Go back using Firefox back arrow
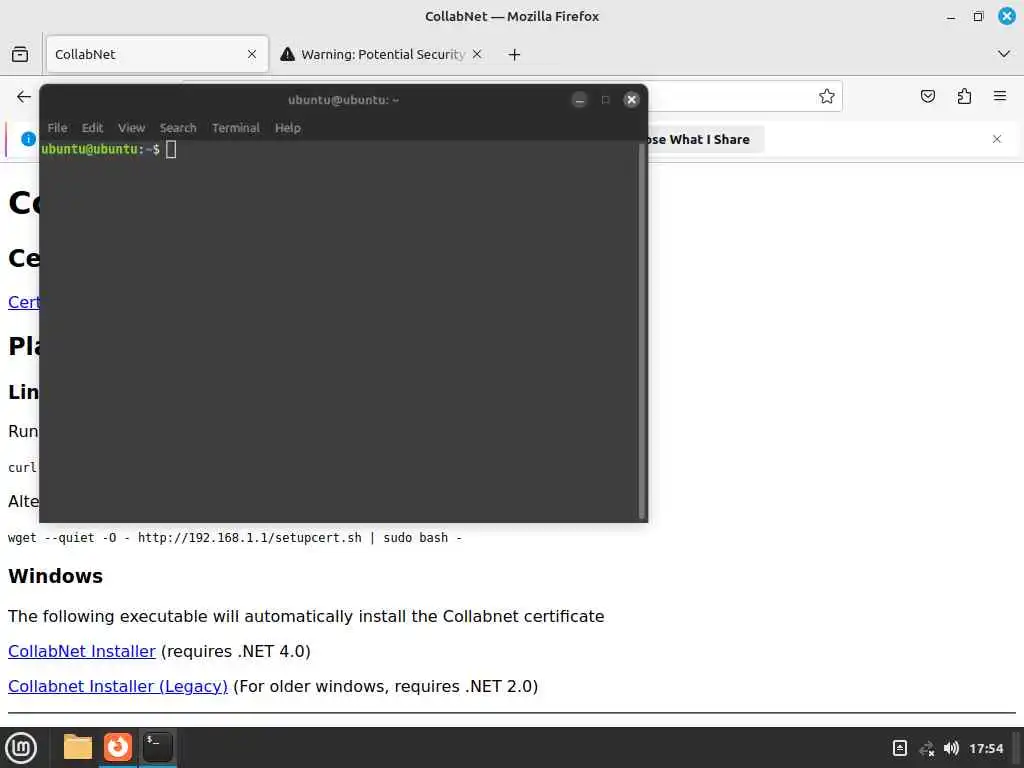The height and width of the screenshot is (768, 1024). tap(24, 97)
